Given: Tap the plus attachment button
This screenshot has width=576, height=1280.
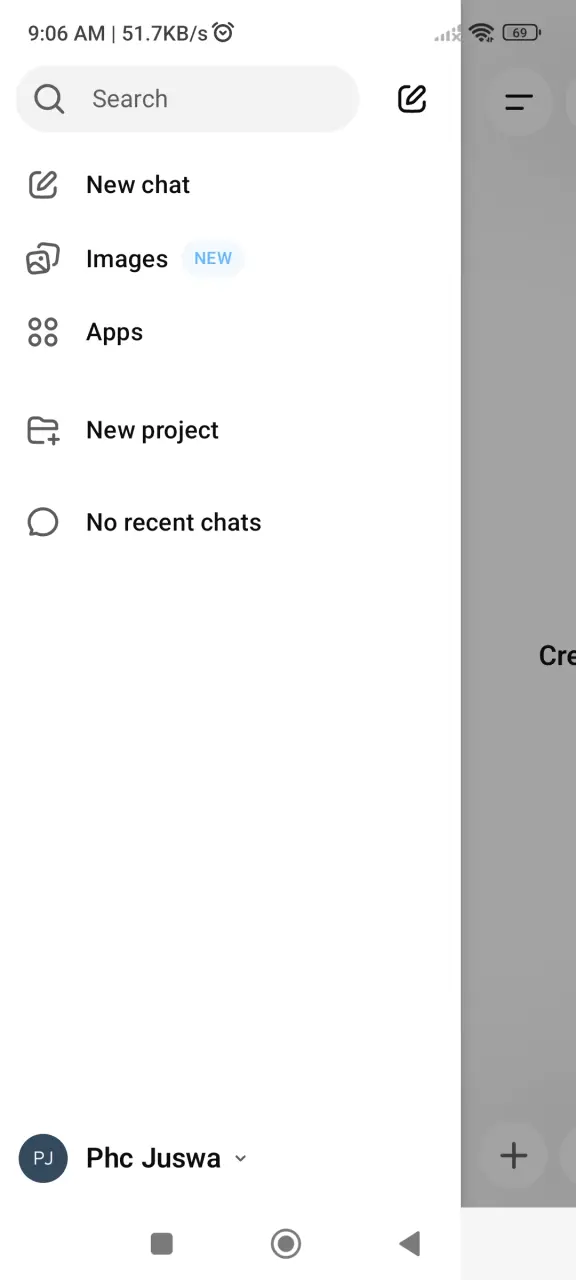Looking at the screenshot, I should (x=514, y=1156).
